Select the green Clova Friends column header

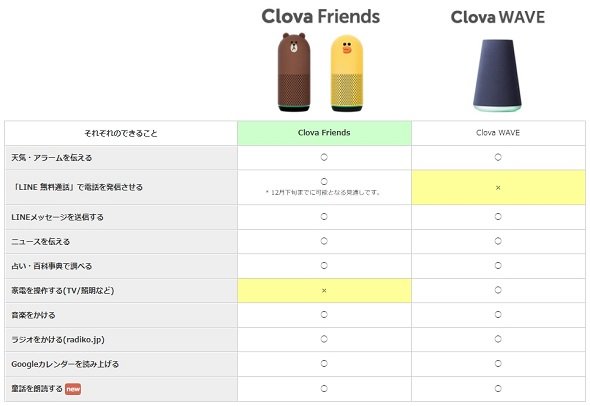[x=324, y=133]
